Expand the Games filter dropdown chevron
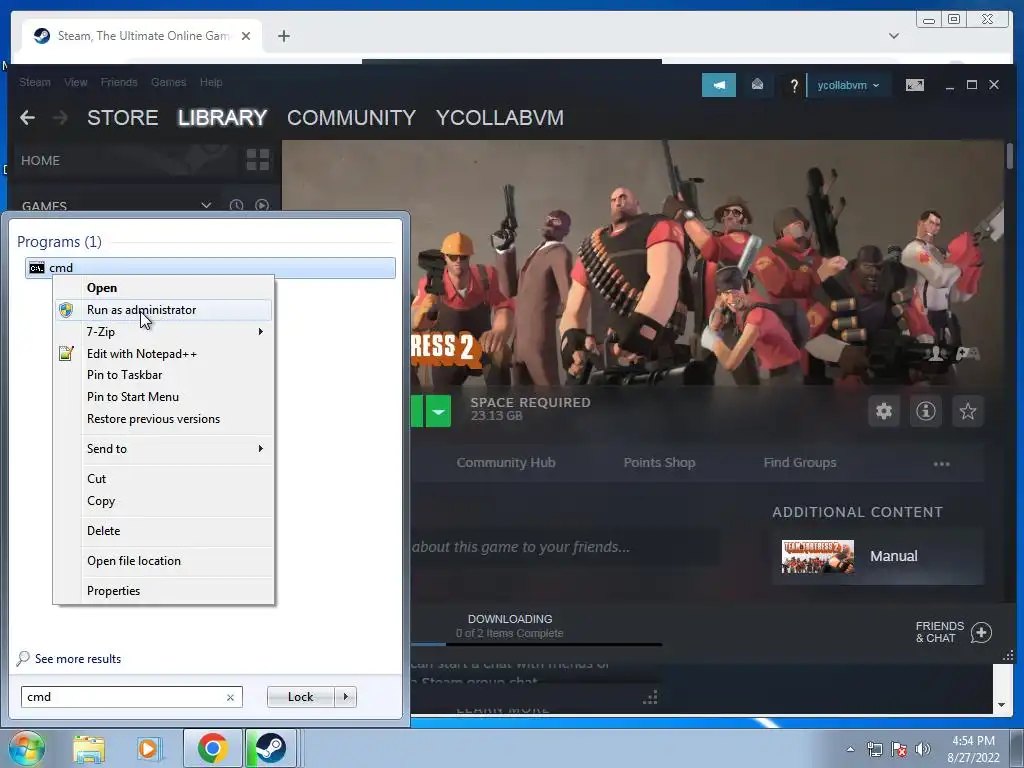This screenshot has height=768, width=1024. click(x=206, y=206)
